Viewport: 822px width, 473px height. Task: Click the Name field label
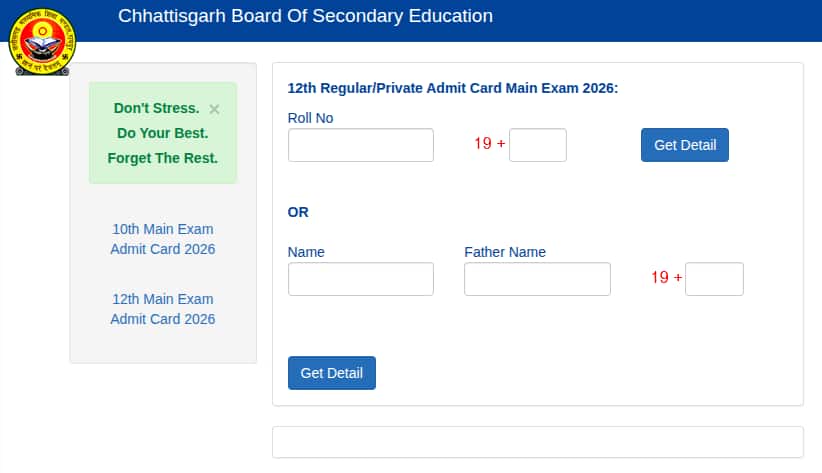tap(306, 252)
